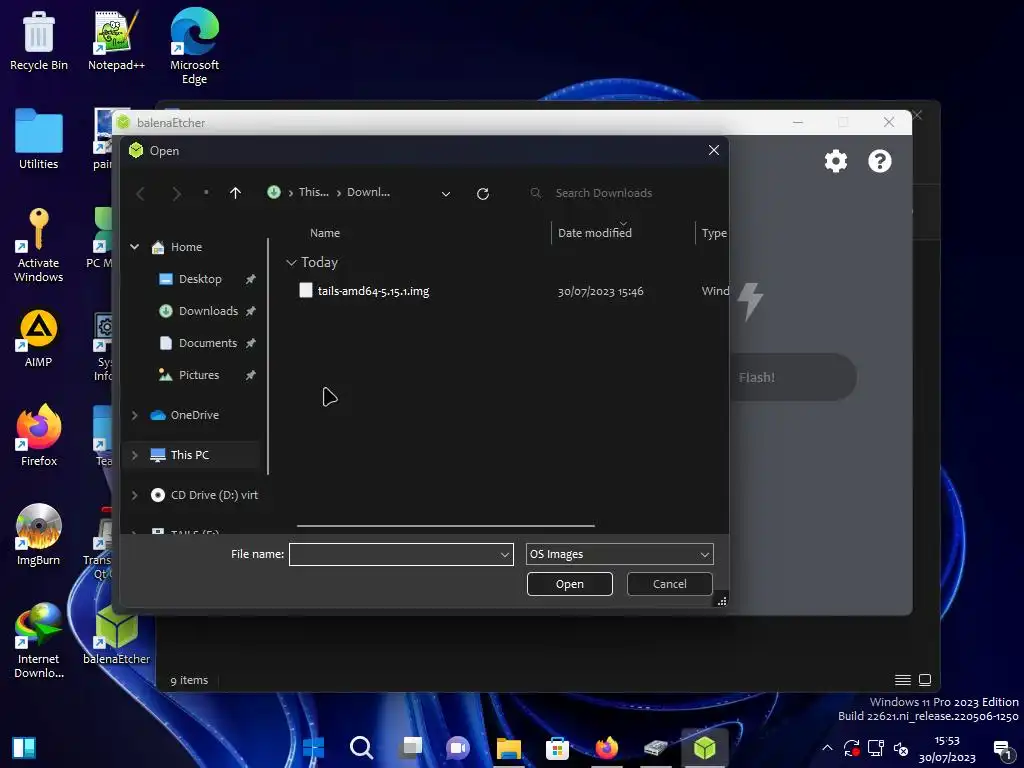Click pin icon beside Documents

click(x=251, y=343)
